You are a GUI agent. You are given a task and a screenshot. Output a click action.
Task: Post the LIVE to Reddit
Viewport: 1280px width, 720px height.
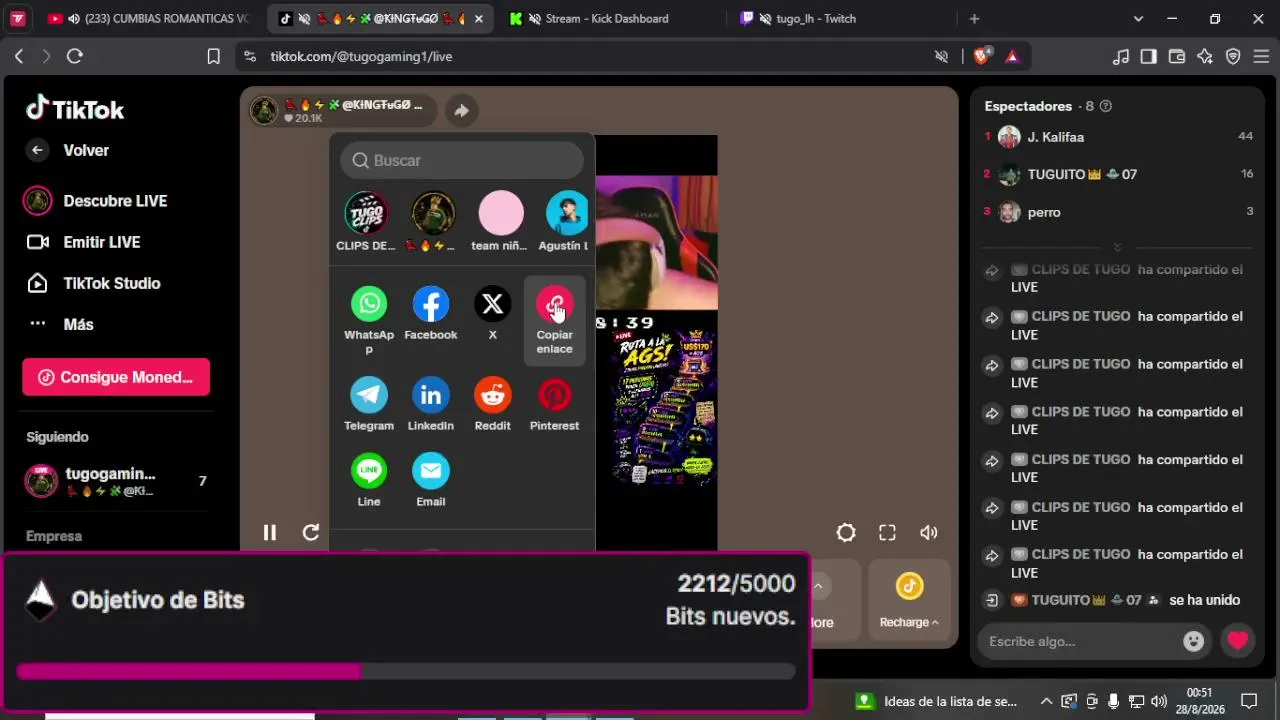(492, 404)
